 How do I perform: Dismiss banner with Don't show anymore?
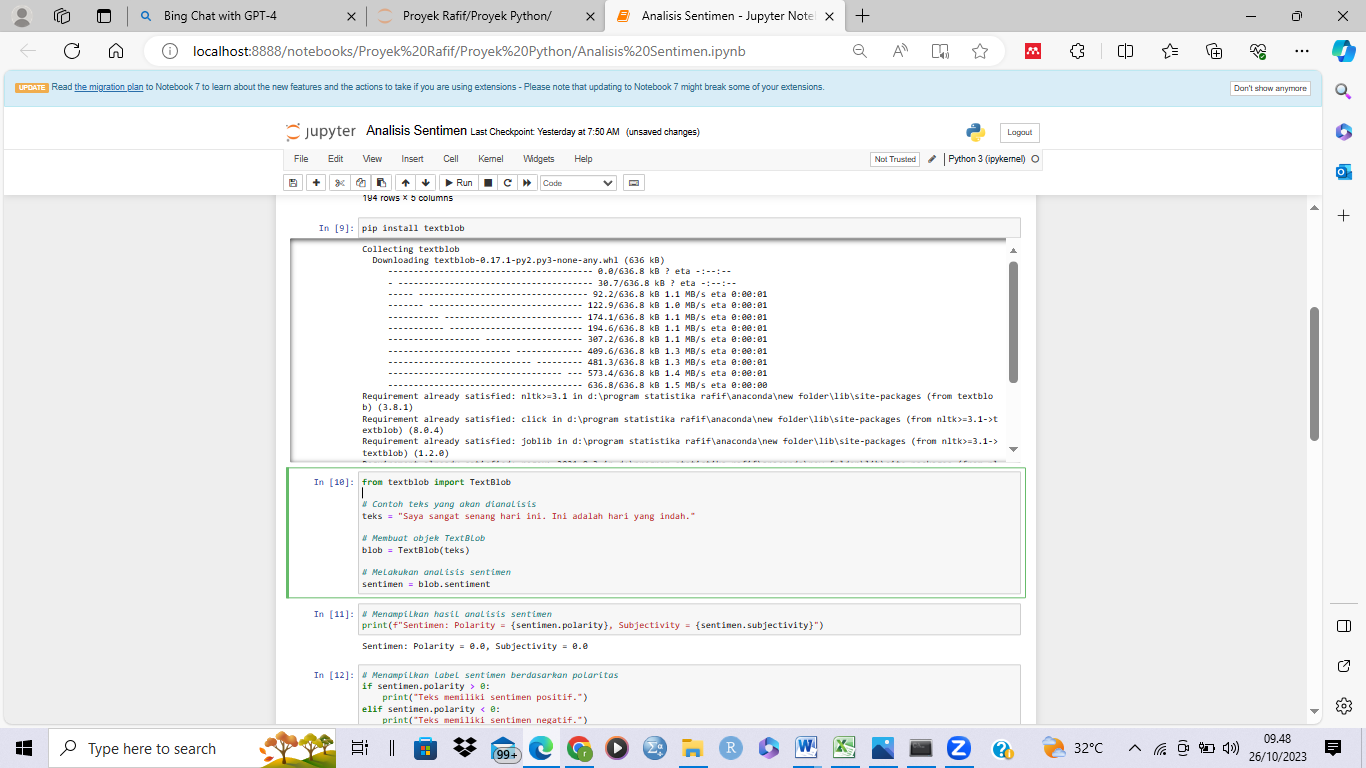pyautogui.click(x=1270, y=88)
